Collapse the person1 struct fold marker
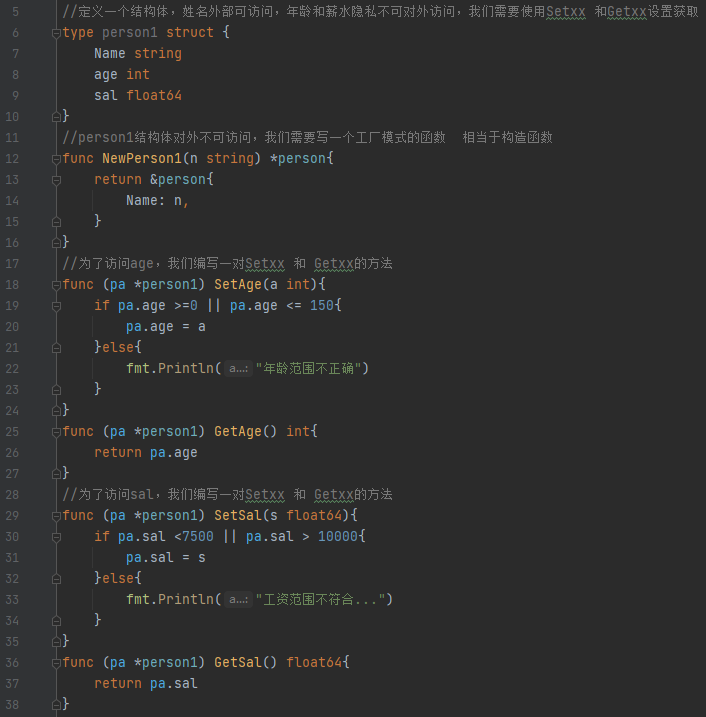Image resolution: width=706 pixels, height=717 pixels. [55, 33]
